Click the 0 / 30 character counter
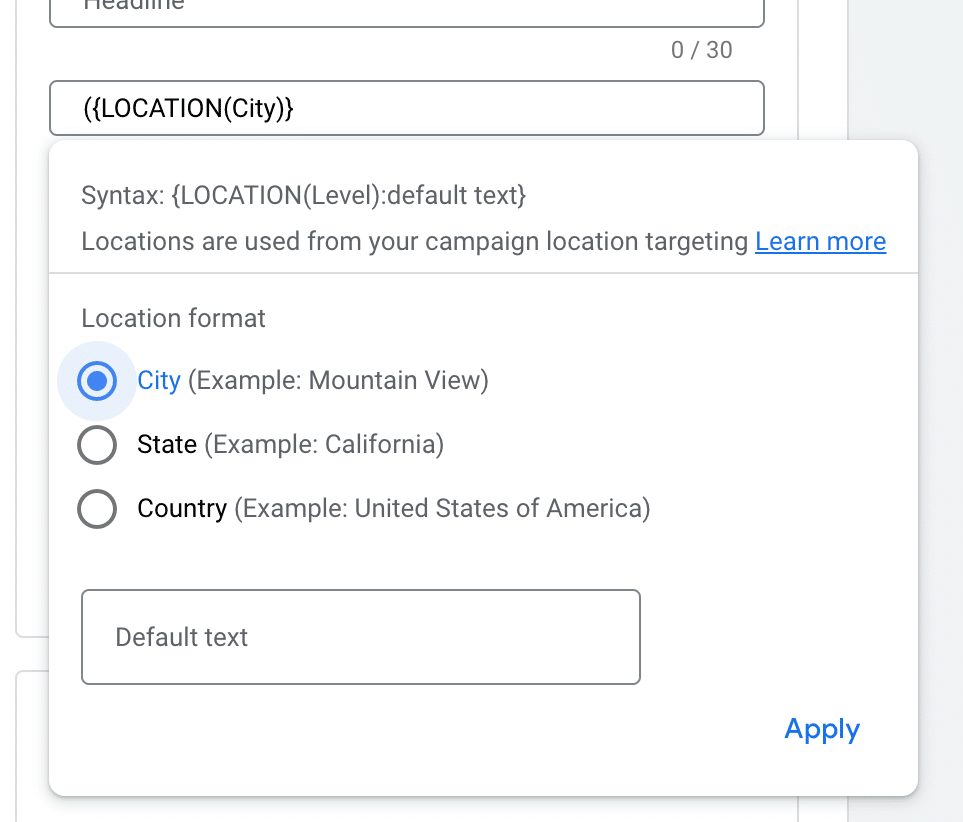 click(701, 50)
